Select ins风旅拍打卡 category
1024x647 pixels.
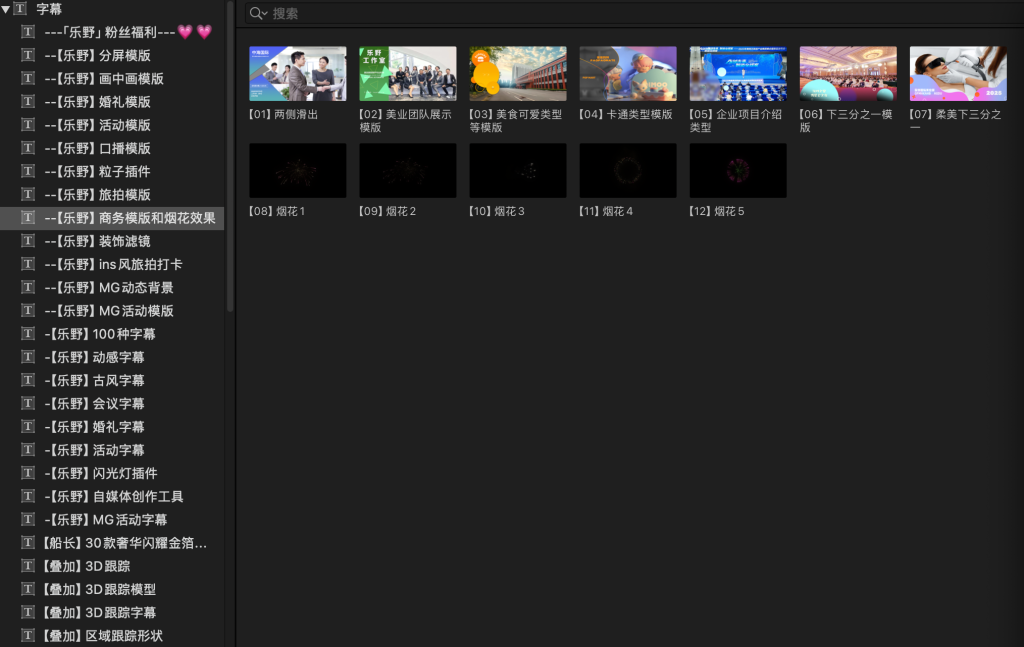[x=112, y=264]
